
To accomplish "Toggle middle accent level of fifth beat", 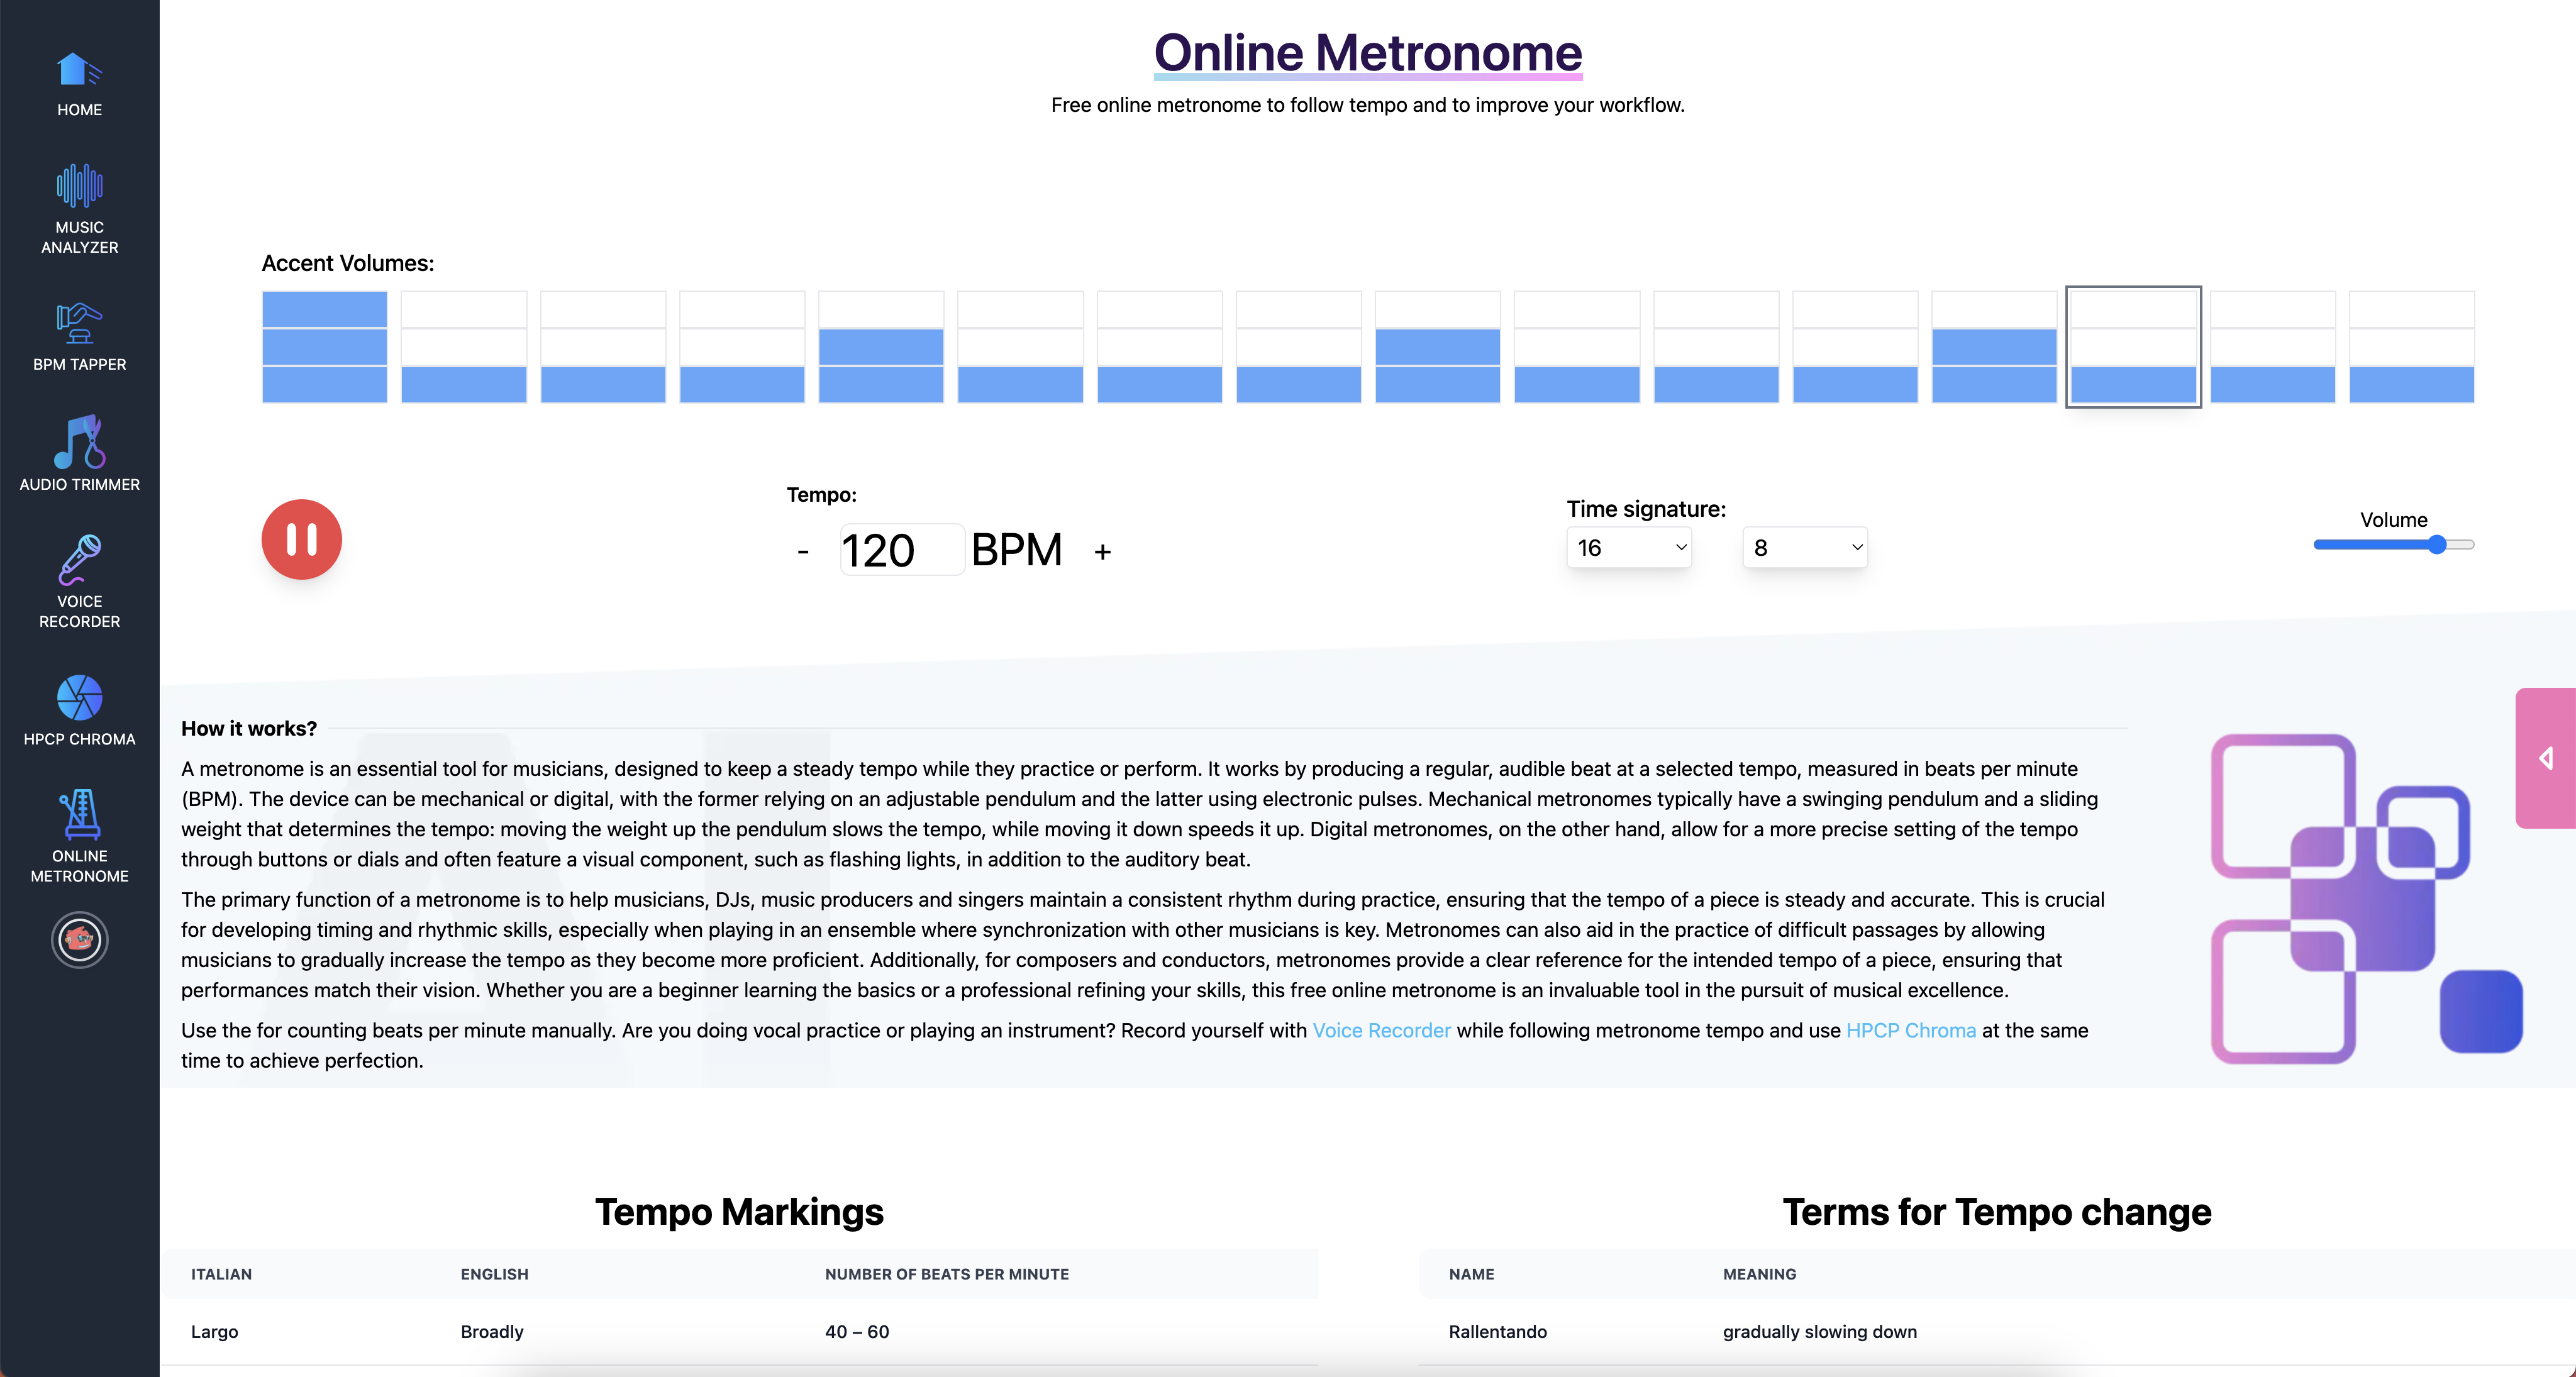I will pos(880,347).
